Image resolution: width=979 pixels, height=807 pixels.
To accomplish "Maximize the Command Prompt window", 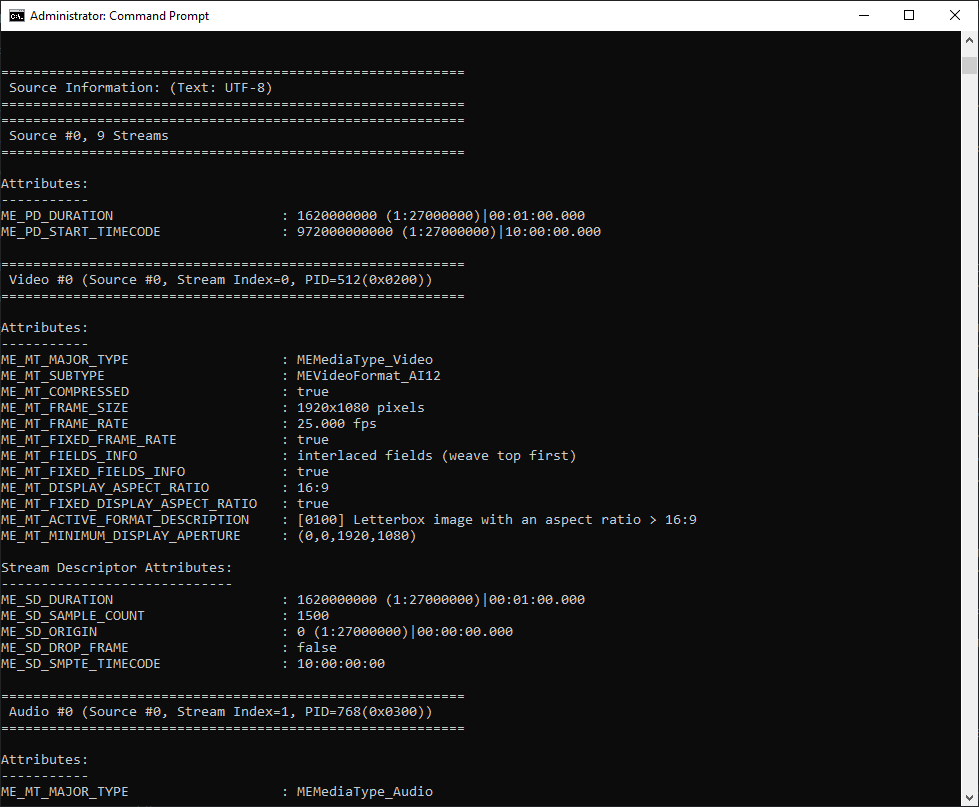I will [909, 16].
